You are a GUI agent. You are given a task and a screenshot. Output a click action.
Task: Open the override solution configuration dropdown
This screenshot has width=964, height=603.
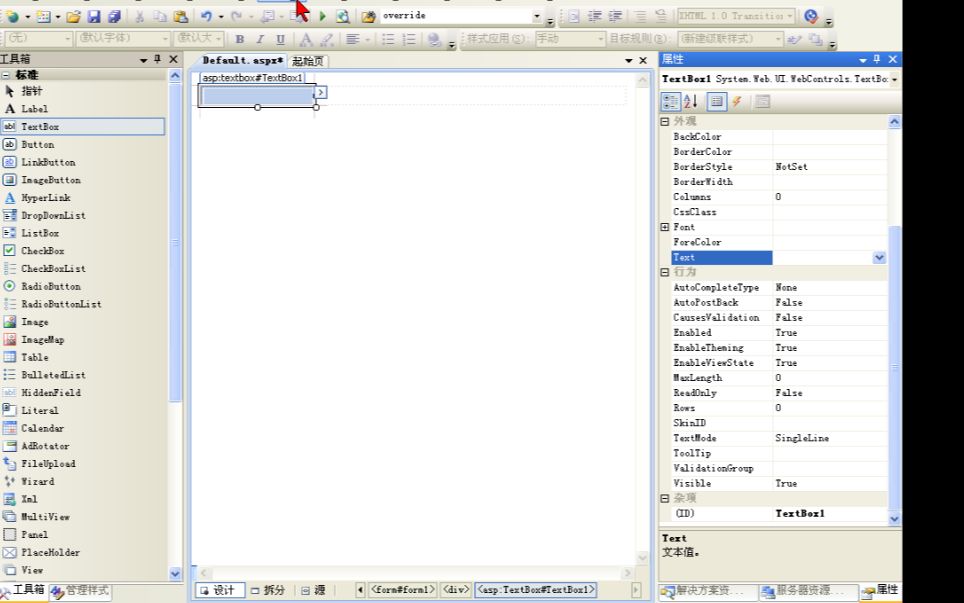(537, 16)
